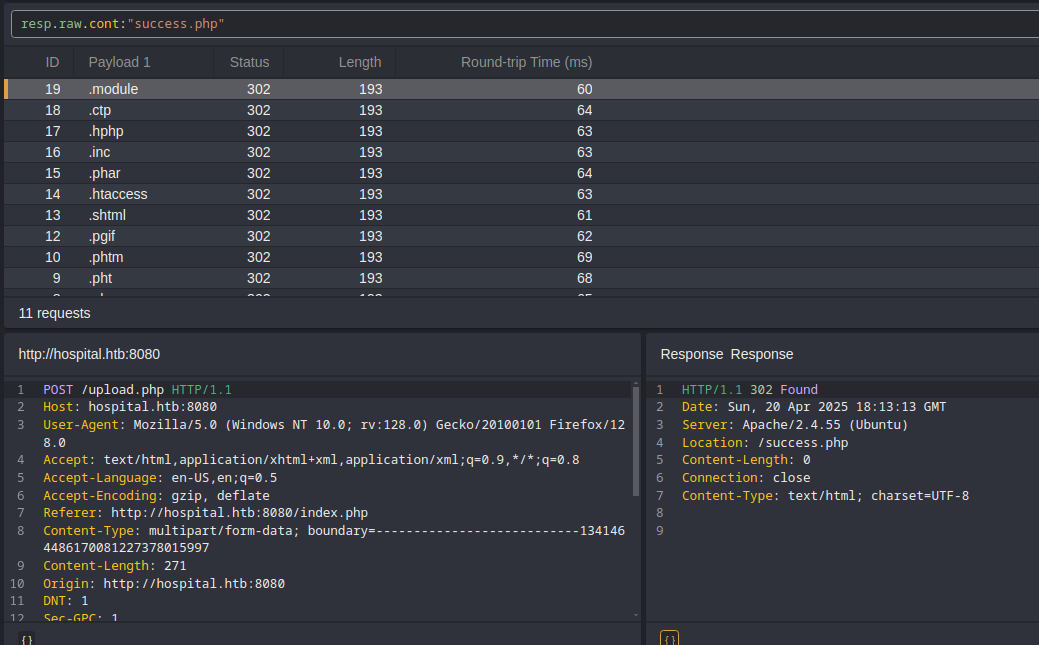Click the Content-Length: 0 response line

pos(746,460)
